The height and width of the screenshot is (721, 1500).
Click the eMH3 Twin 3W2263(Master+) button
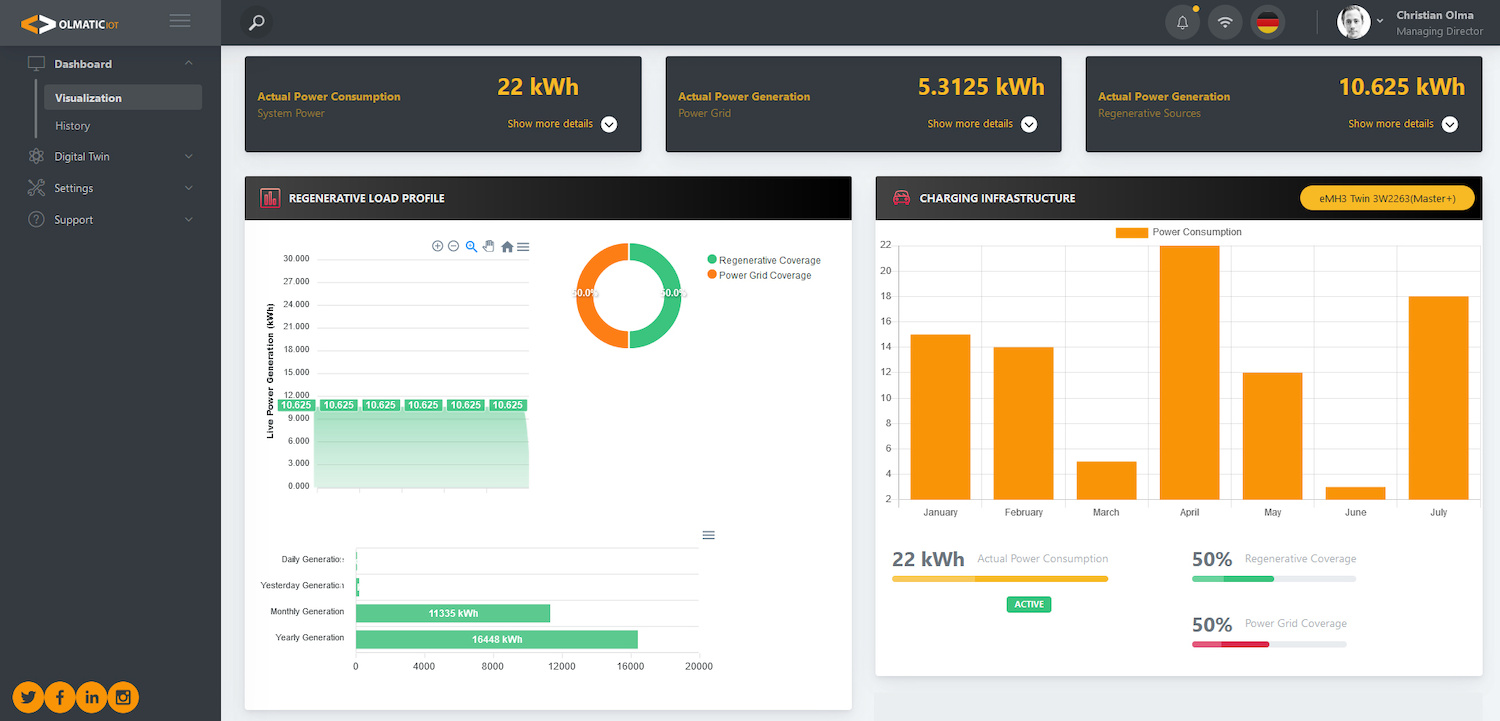(x=1386, y=198)
